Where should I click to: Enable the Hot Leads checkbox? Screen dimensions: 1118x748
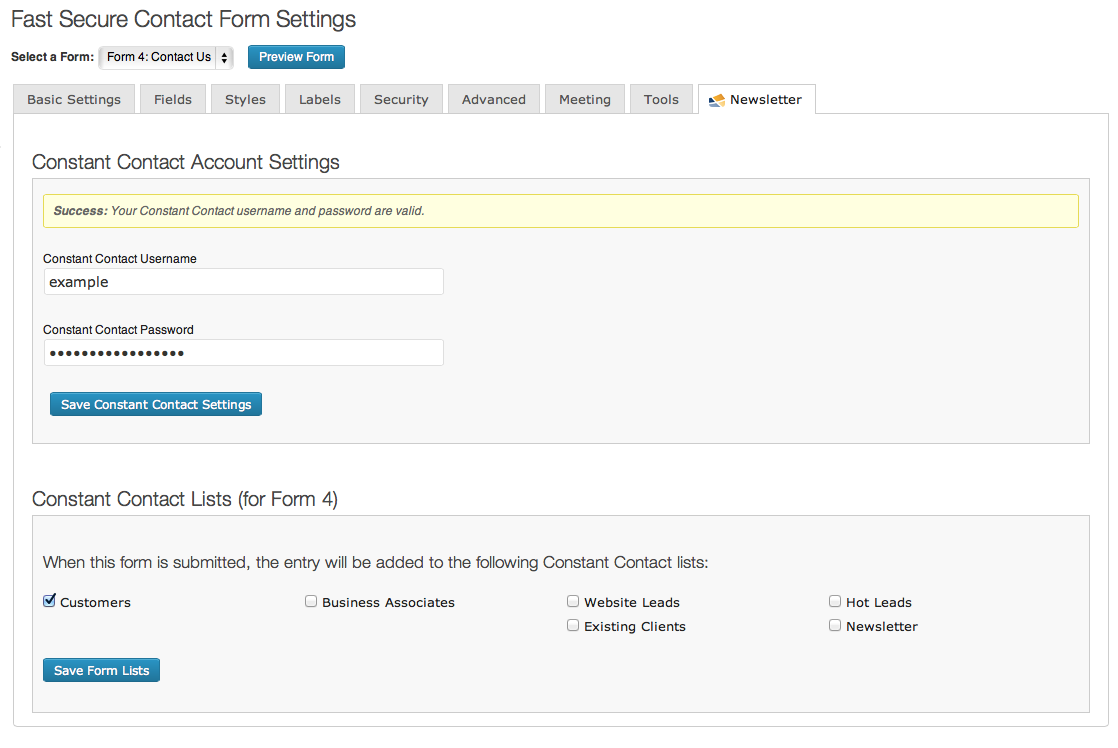pos(835,602)
